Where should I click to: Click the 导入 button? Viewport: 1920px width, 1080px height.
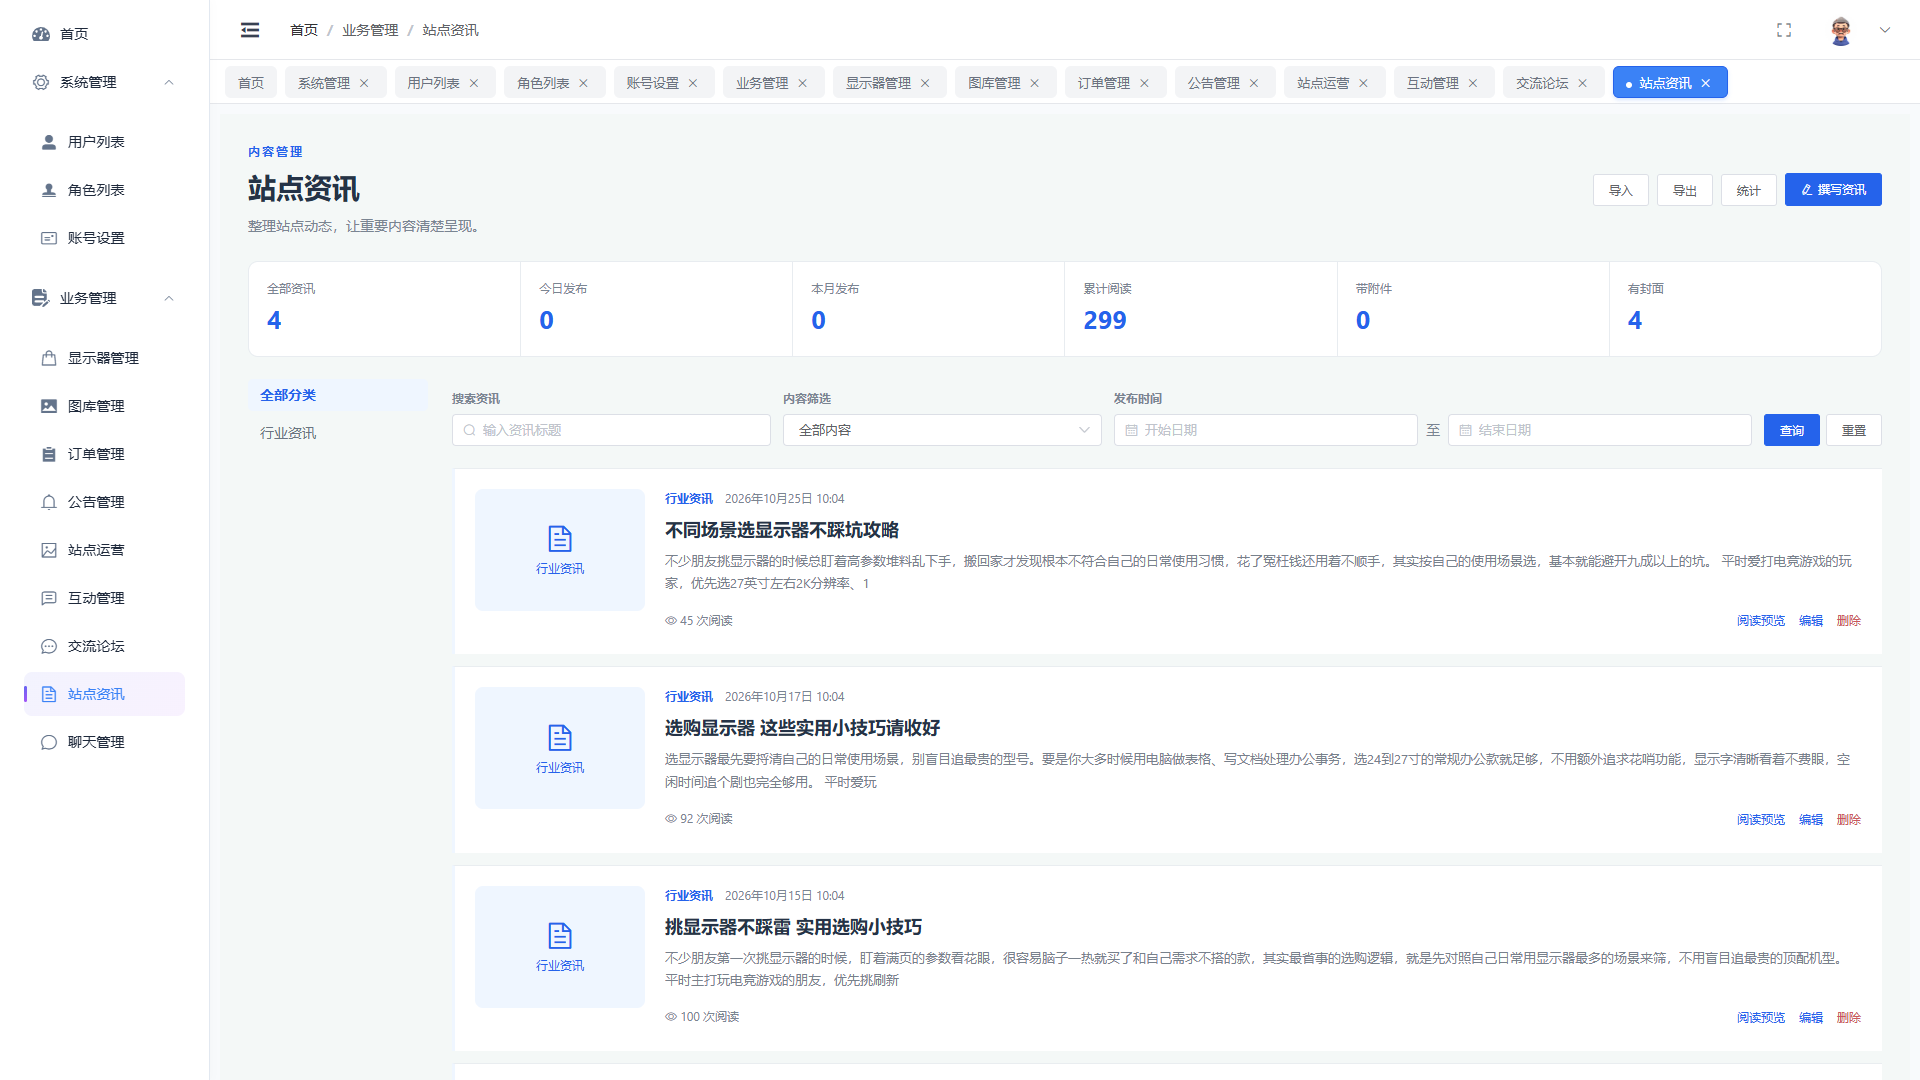pos(1620,190)
